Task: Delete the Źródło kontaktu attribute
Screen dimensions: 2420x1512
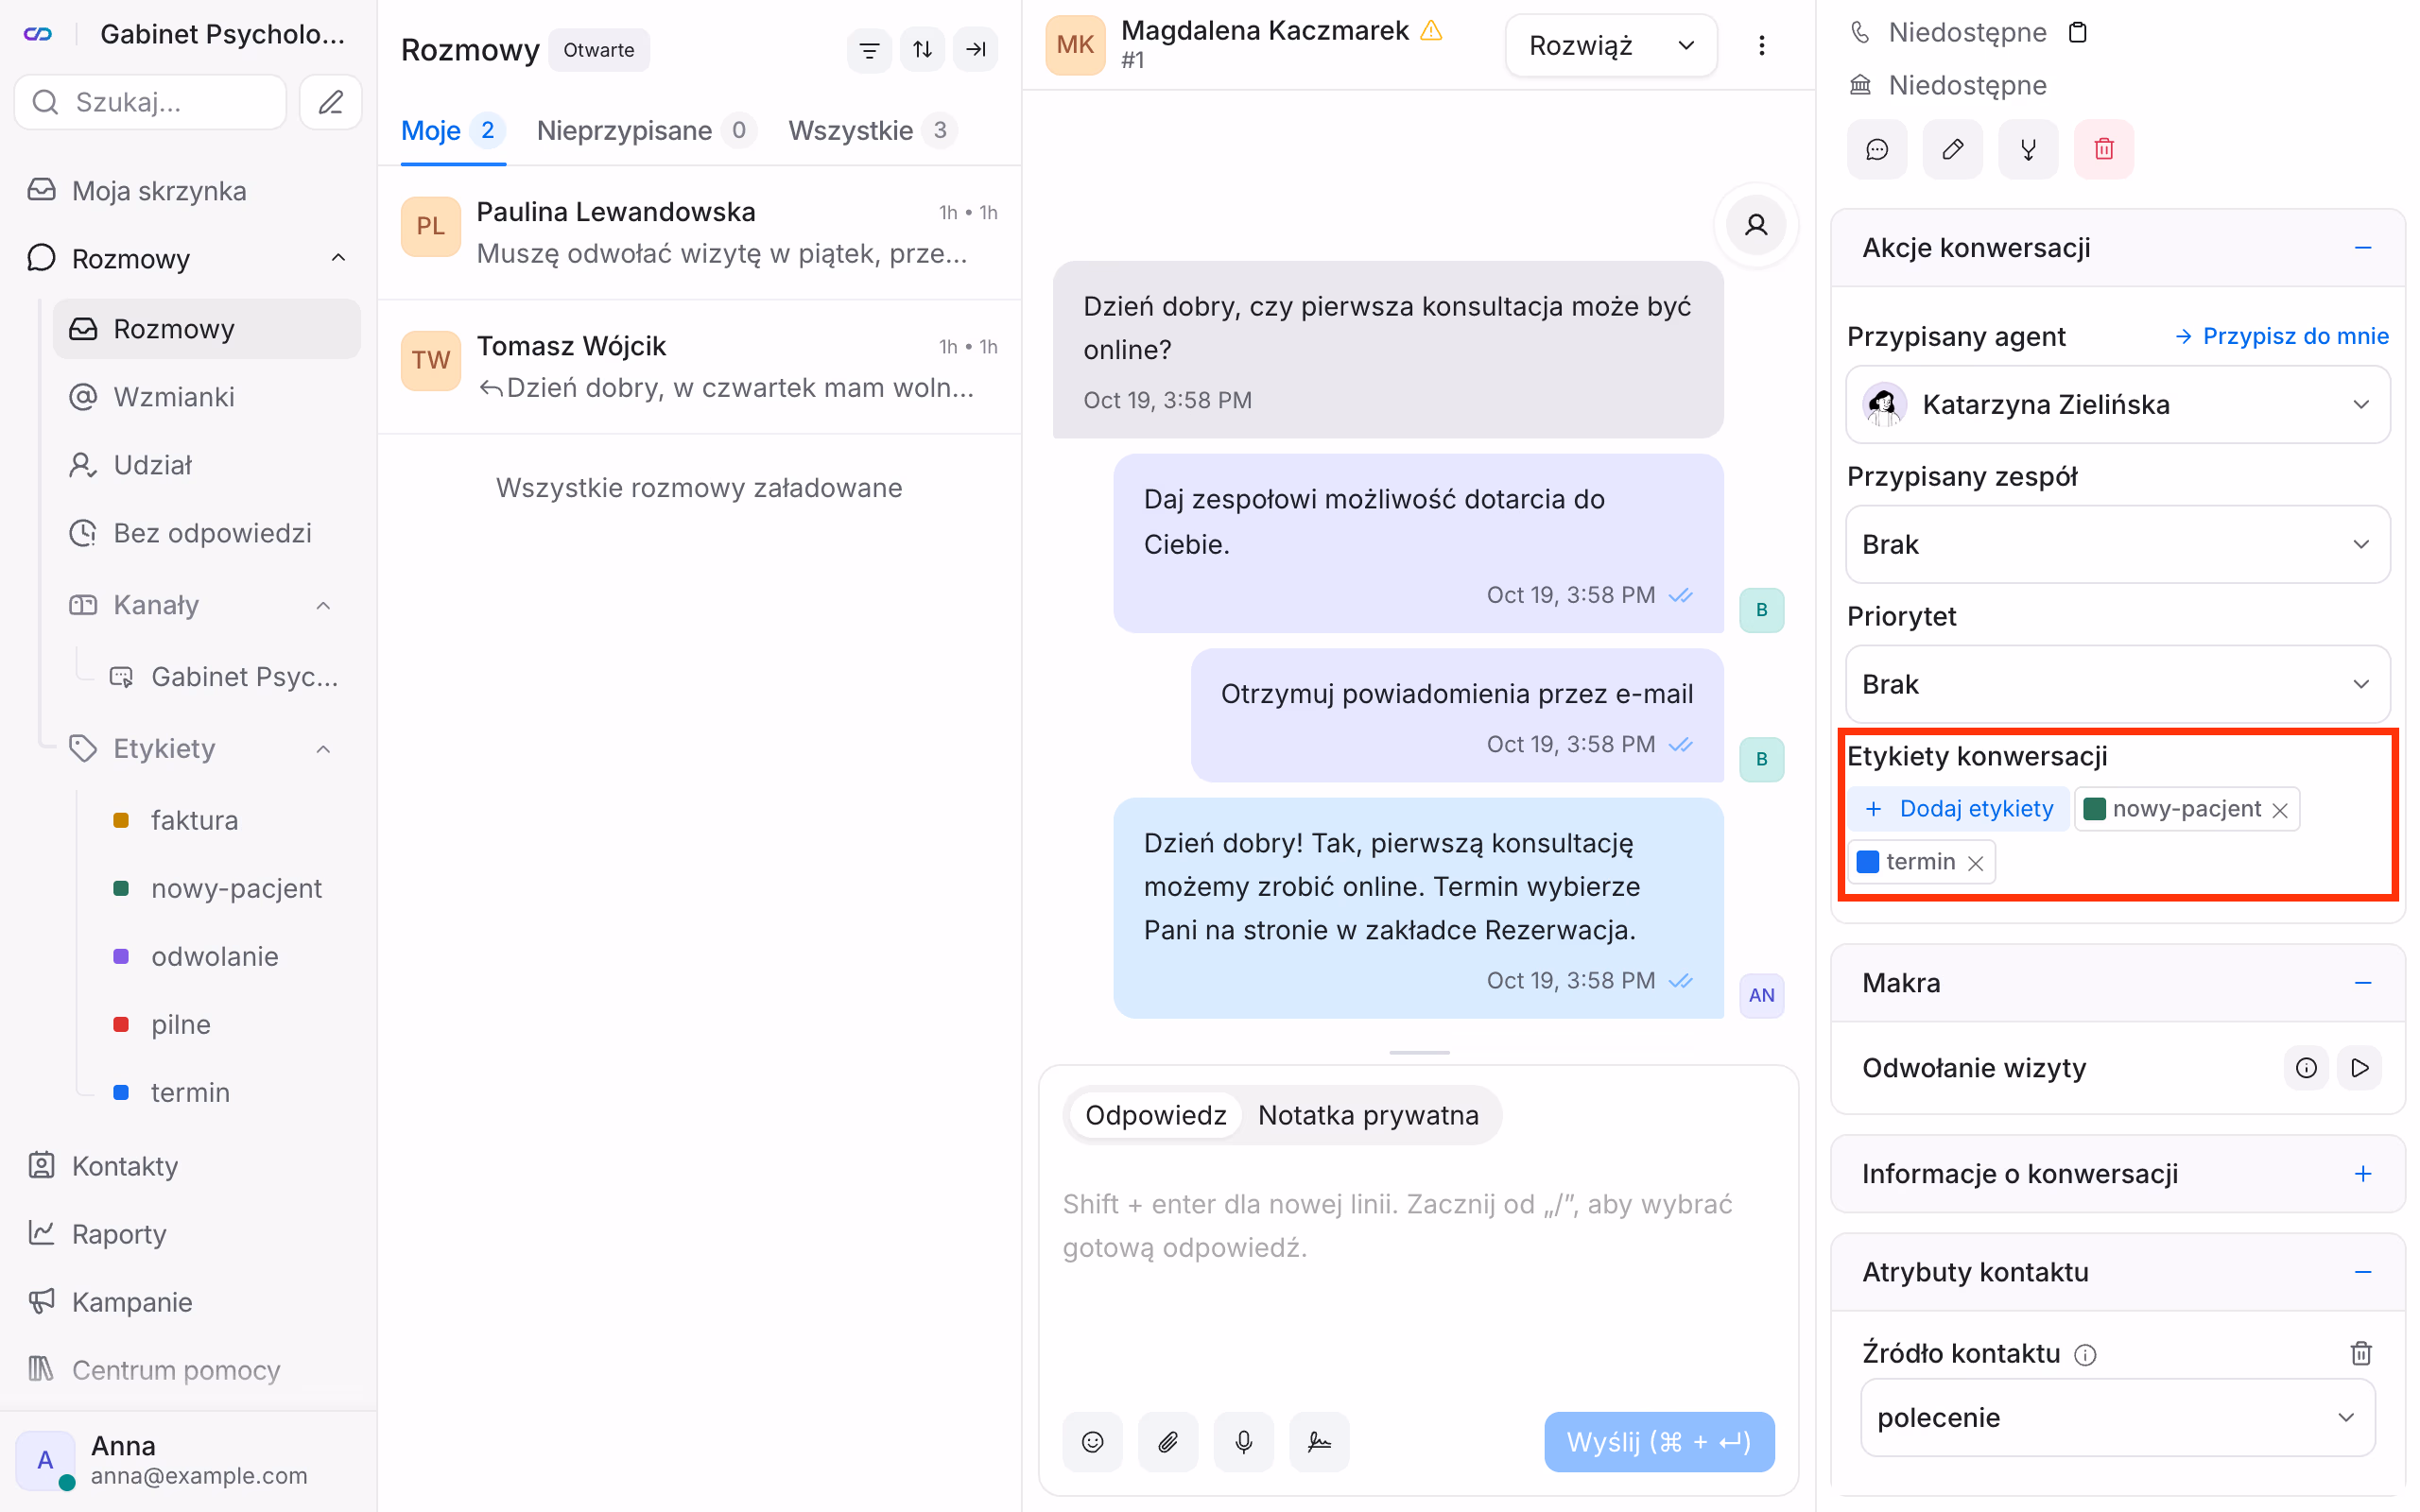Action: [2360, 1353]
